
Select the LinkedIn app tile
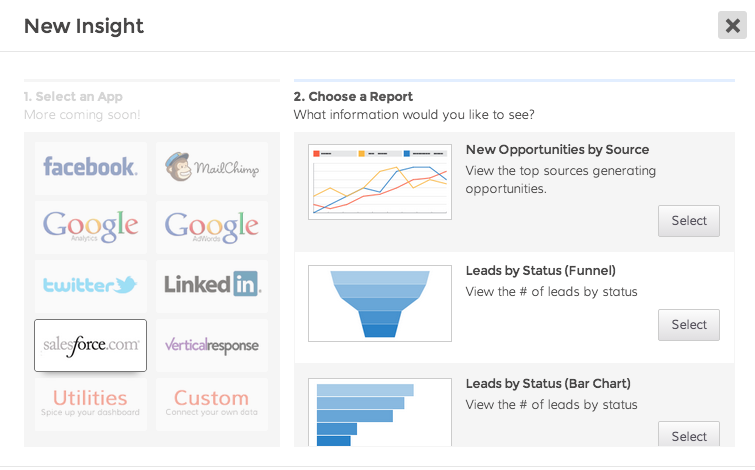pyautogui.click(x=211, y=285)
